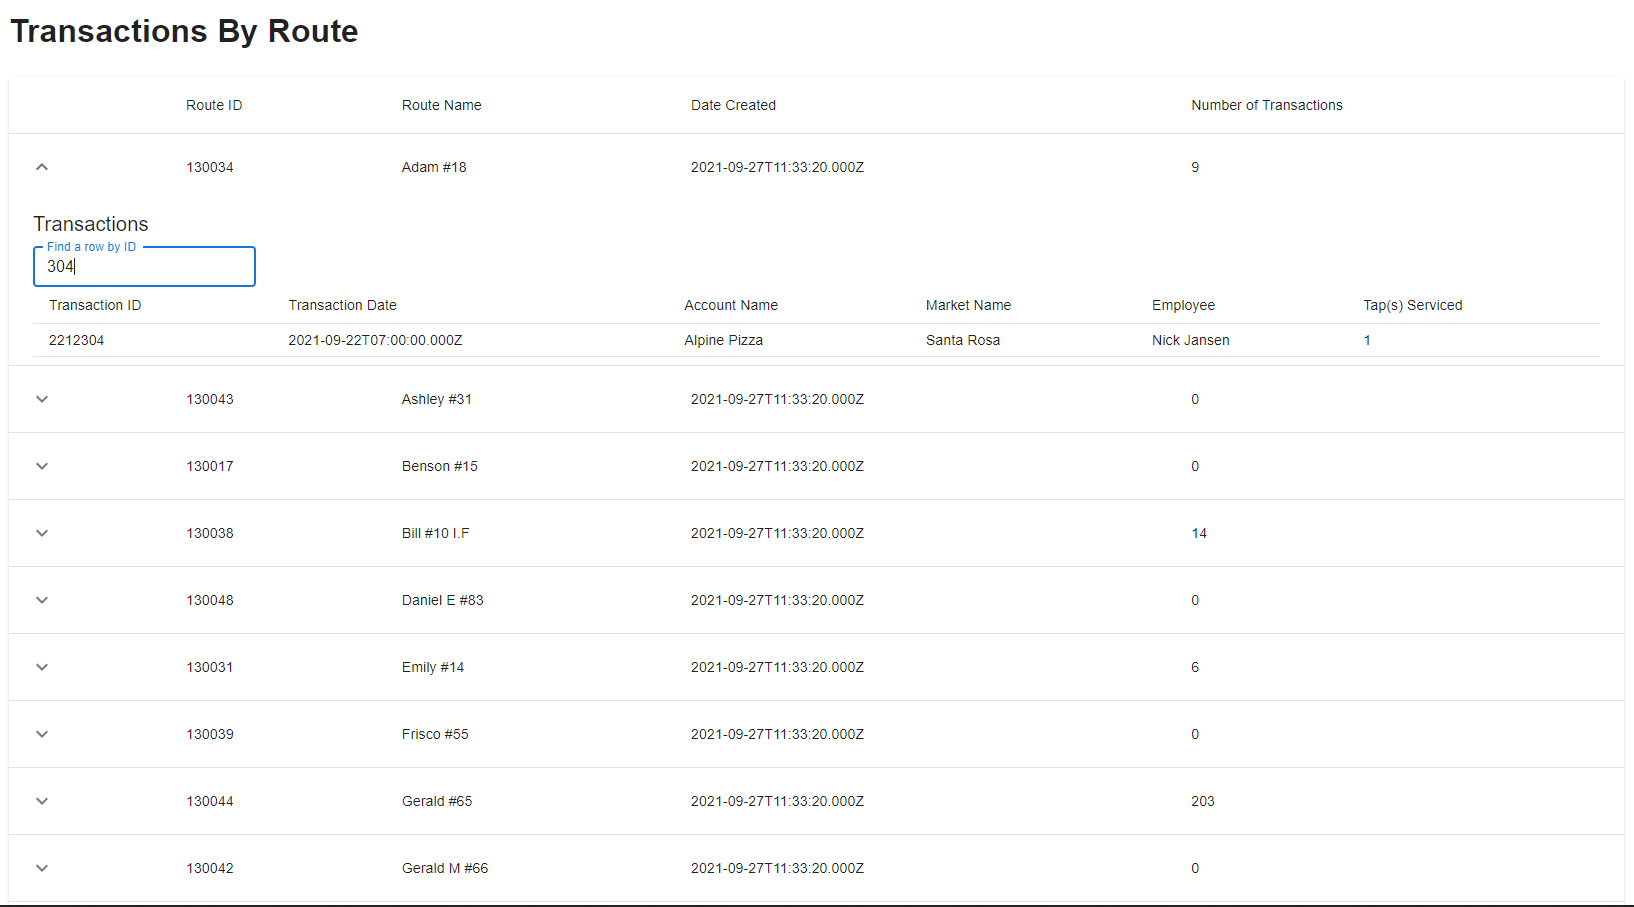Viewport: 1634px width, 907px height.
Task: Select transaction ID 2212304 cell
Action: click(77, 340)
